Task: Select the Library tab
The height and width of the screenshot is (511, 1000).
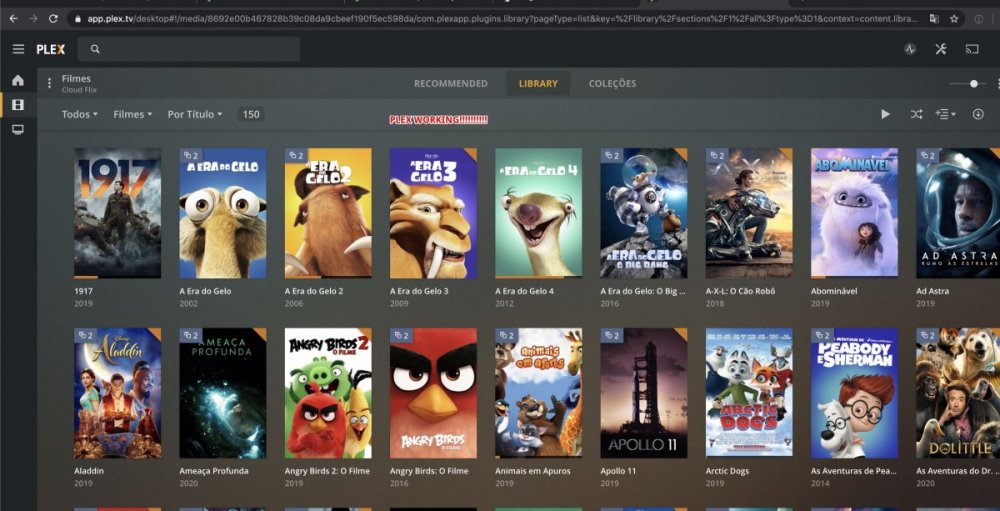Action: (x=538, y=84)
